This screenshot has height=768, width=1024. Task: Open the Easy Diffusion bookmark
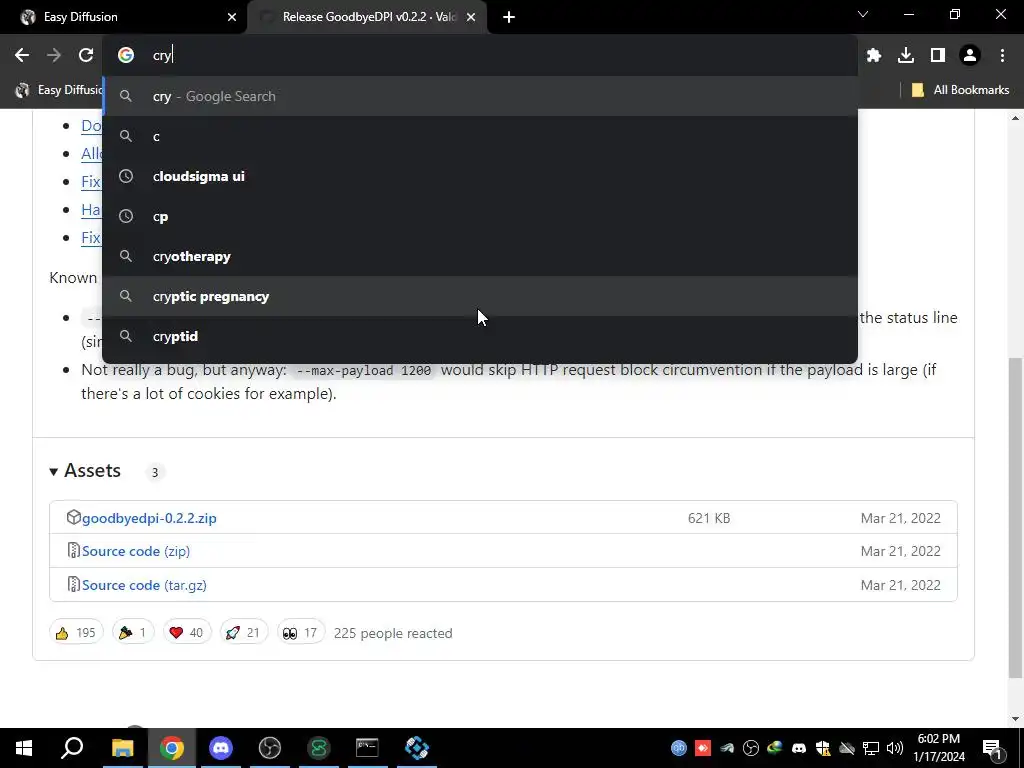tap(59, 90)
